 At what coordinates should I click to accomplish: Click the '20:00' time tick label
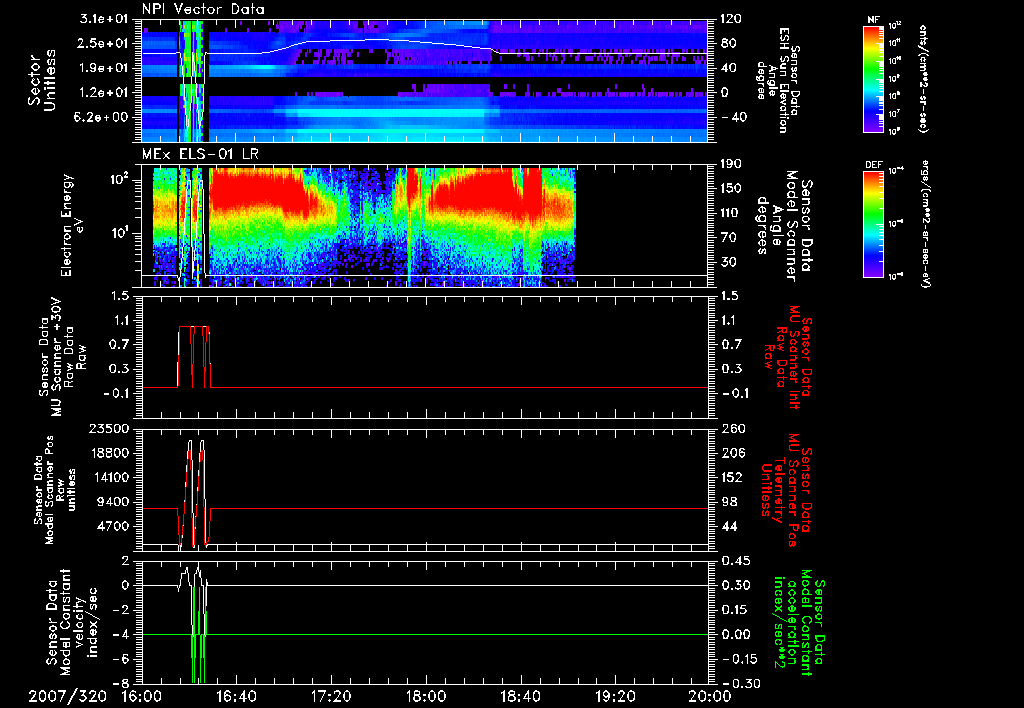pos(710,696)
